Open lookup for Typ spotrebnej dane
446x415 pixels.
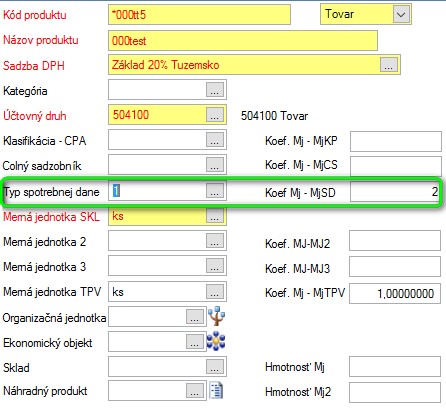[x=215, y=191]
